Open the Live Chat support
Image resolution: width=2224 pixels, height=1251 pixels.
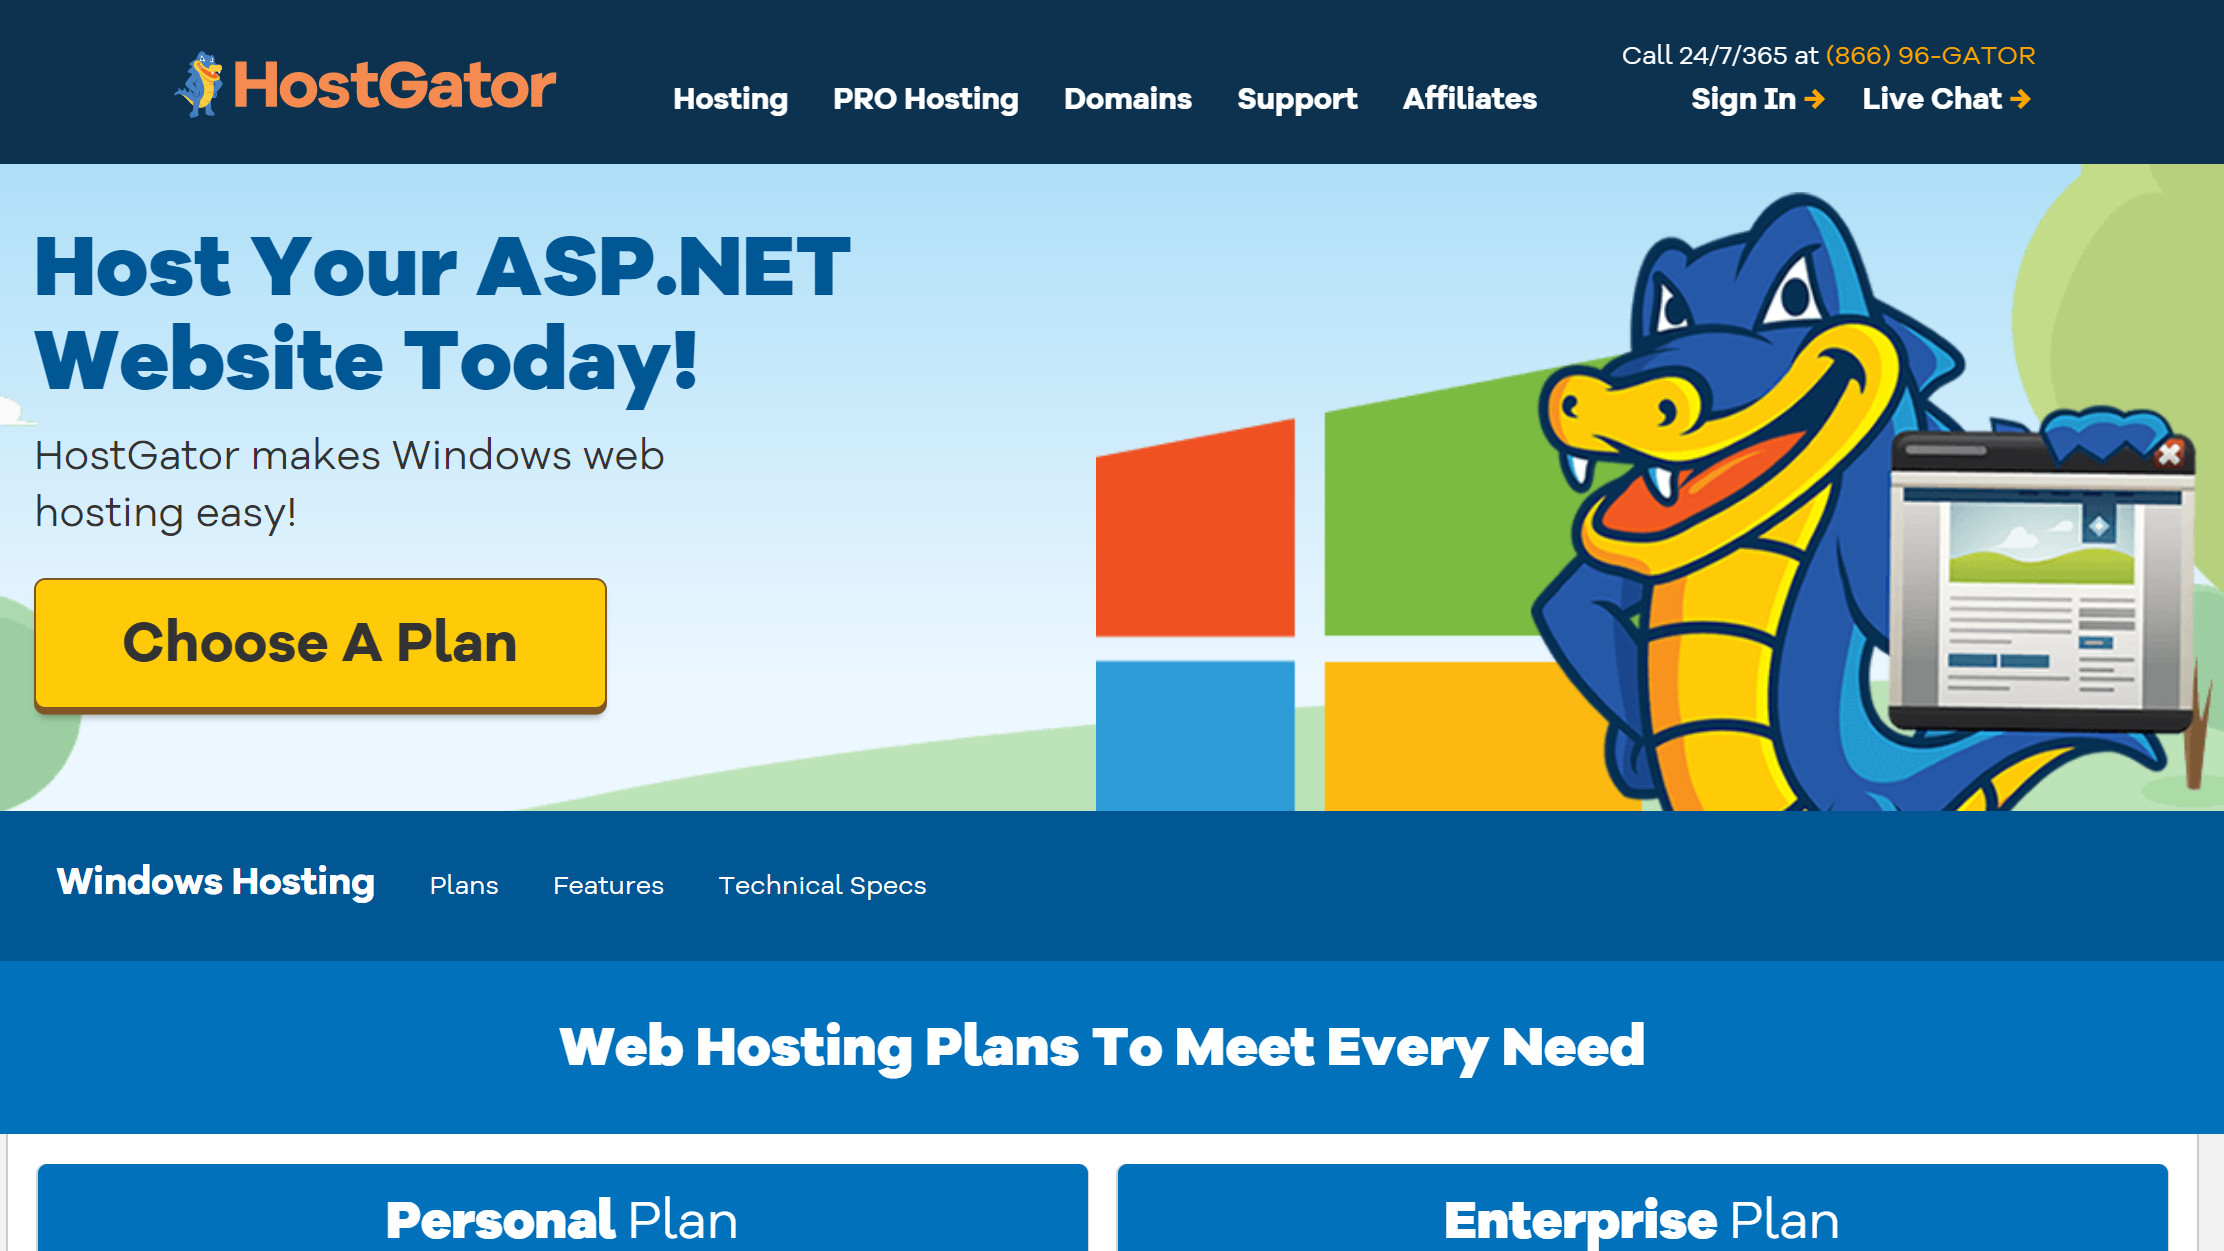1949,99
